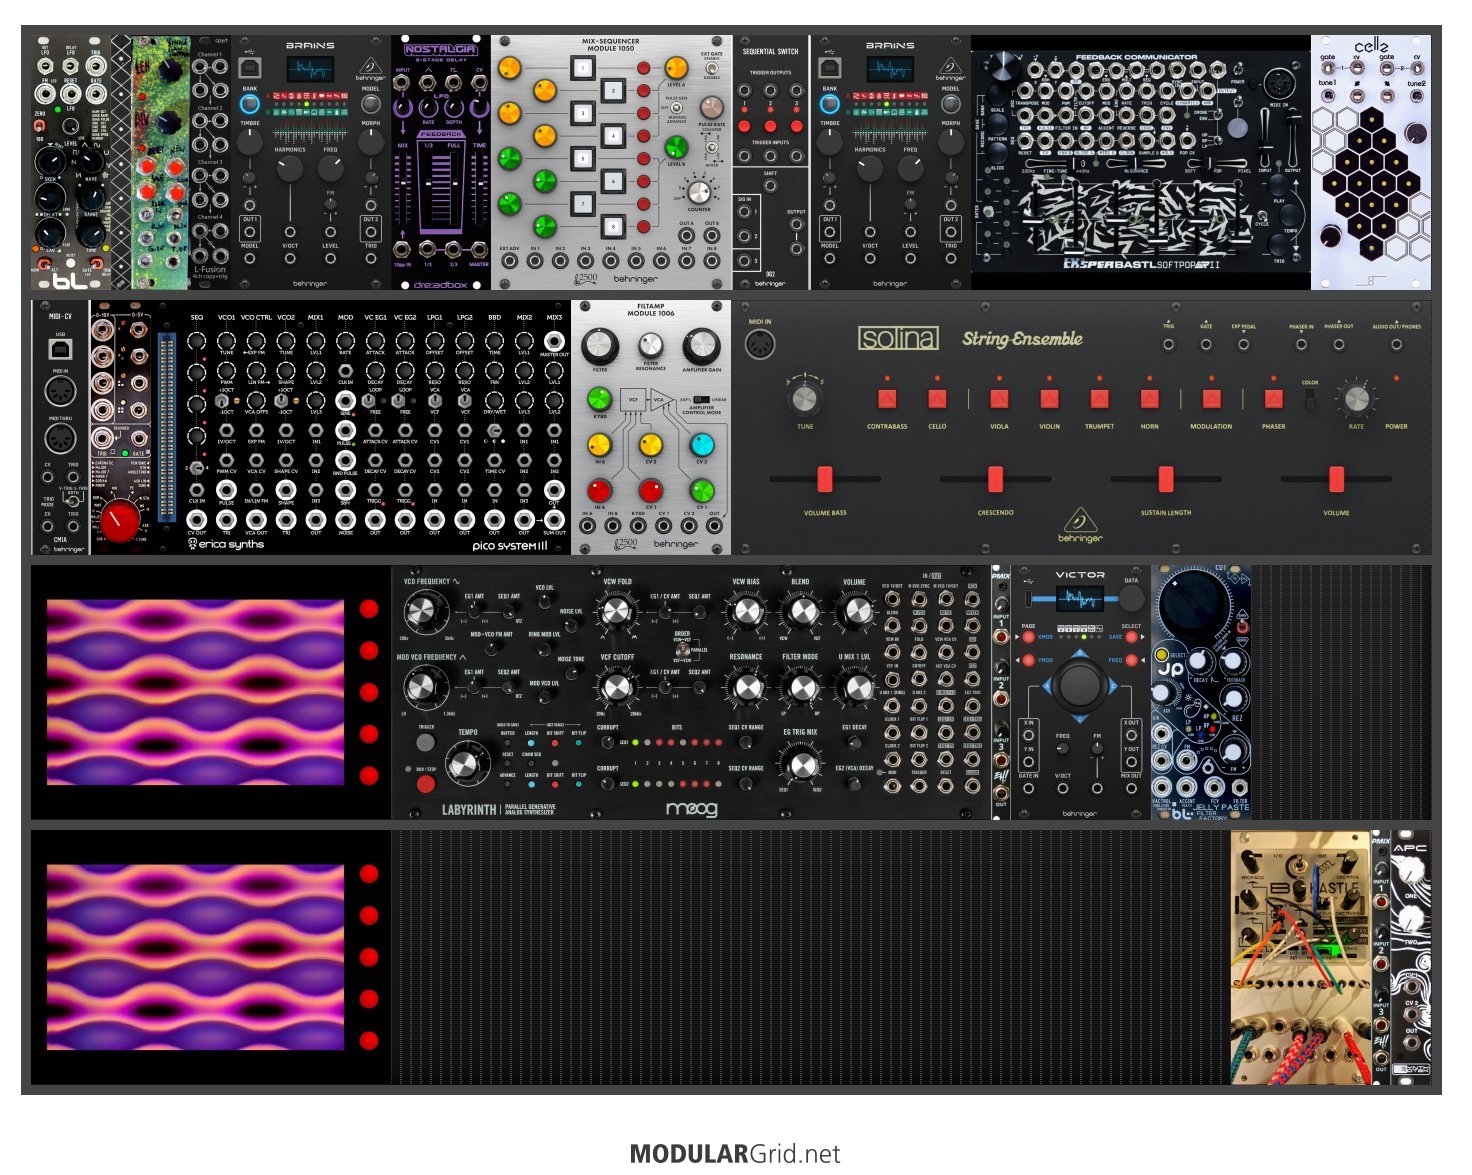Click the Rate knob on the Solina
Viewport: 1472px width, 1175px height.
(x=1356, y=398)
